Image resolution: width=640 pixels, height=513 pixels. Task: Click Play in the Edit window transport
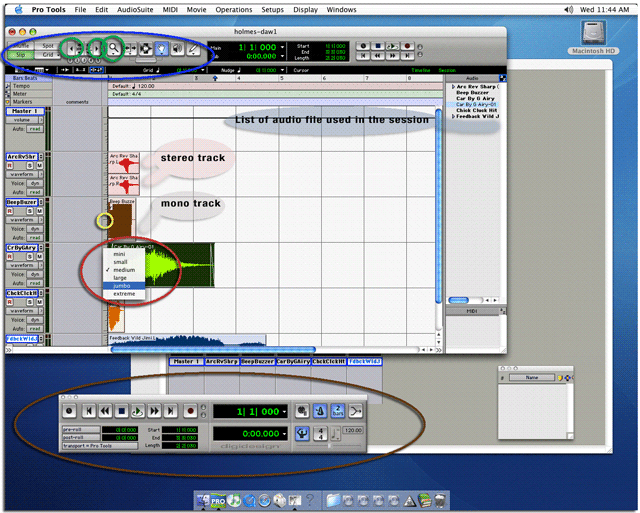pyautogui.click(x=392, y=46)
